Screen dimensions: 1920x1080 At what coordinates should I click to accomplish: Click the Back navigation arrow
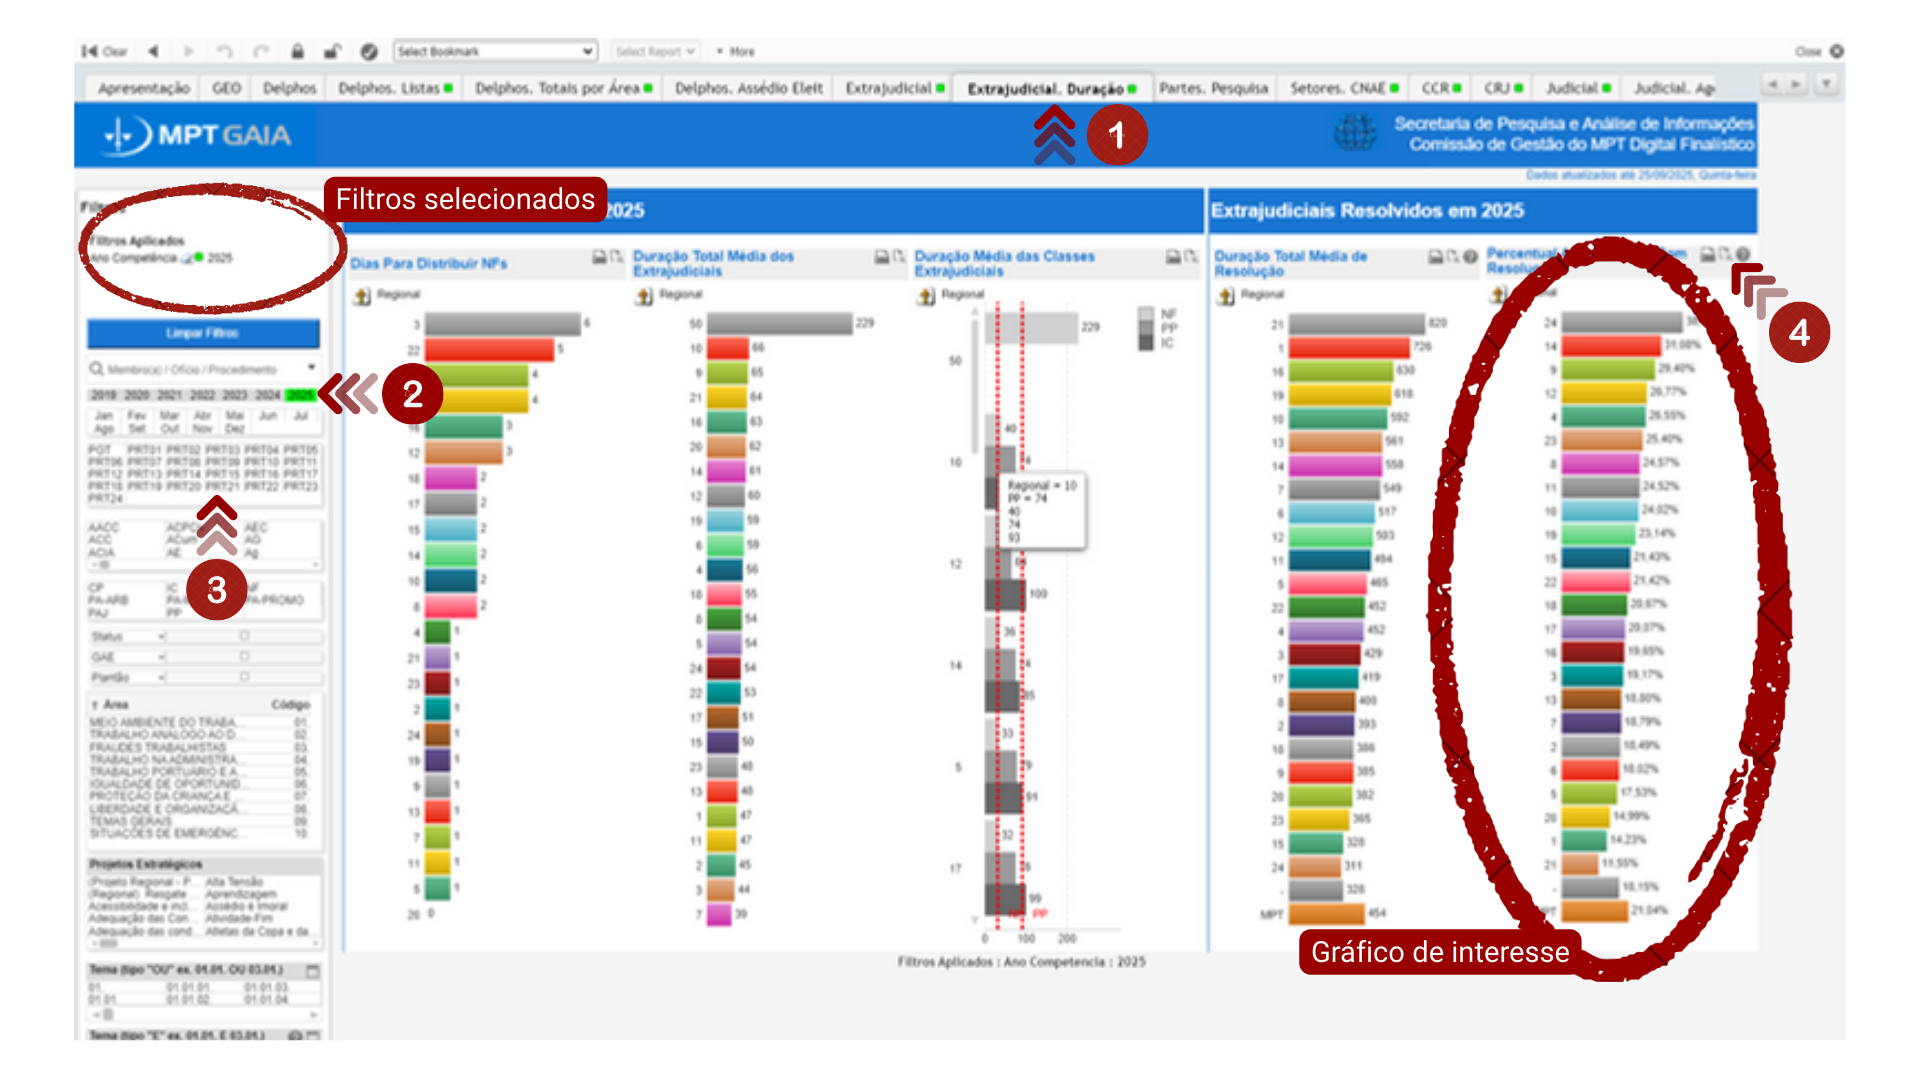click(x=153, y=51)
